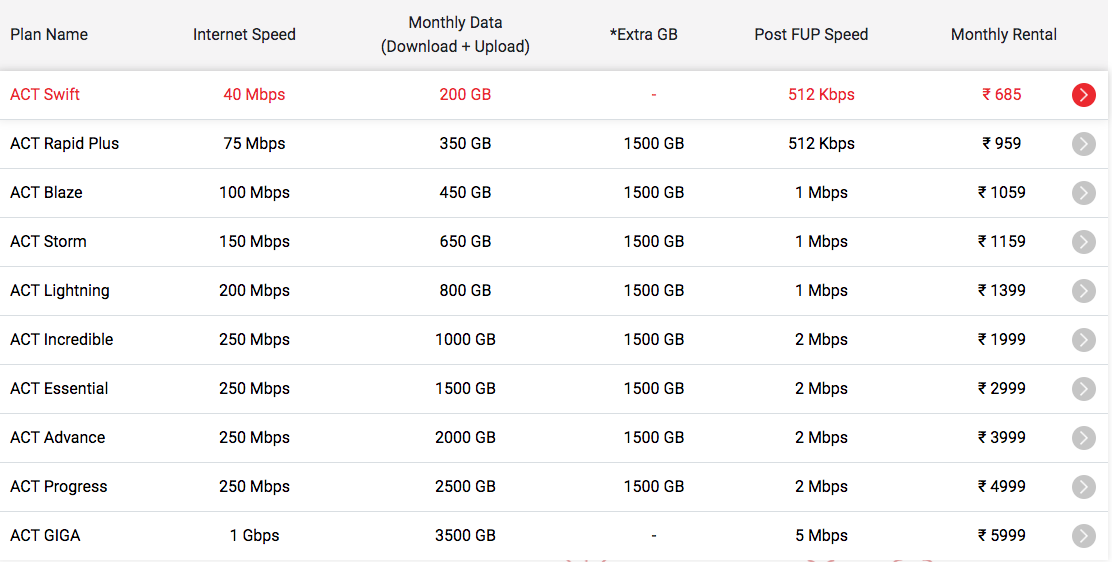Click the 200 GB monthly data cell
This screenshot has width=1112, height=562.
click(x=465, y=94)
